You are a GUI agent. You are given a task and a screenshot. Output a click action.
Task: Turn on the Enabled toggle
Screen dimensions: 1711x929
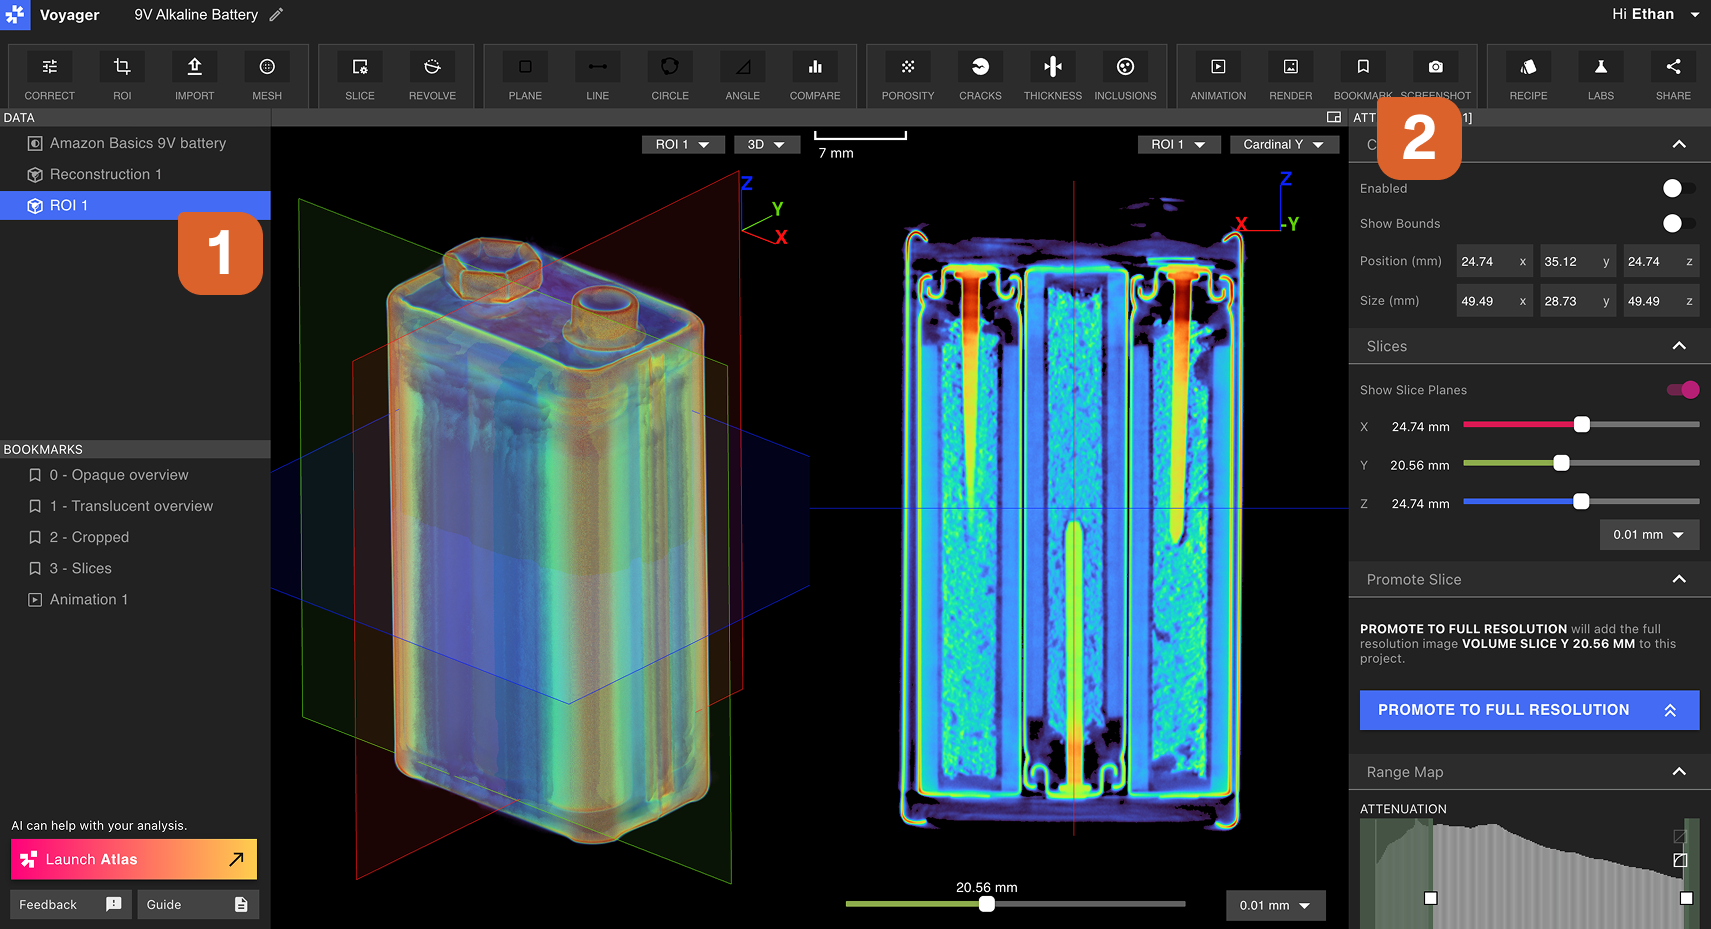1677,189
